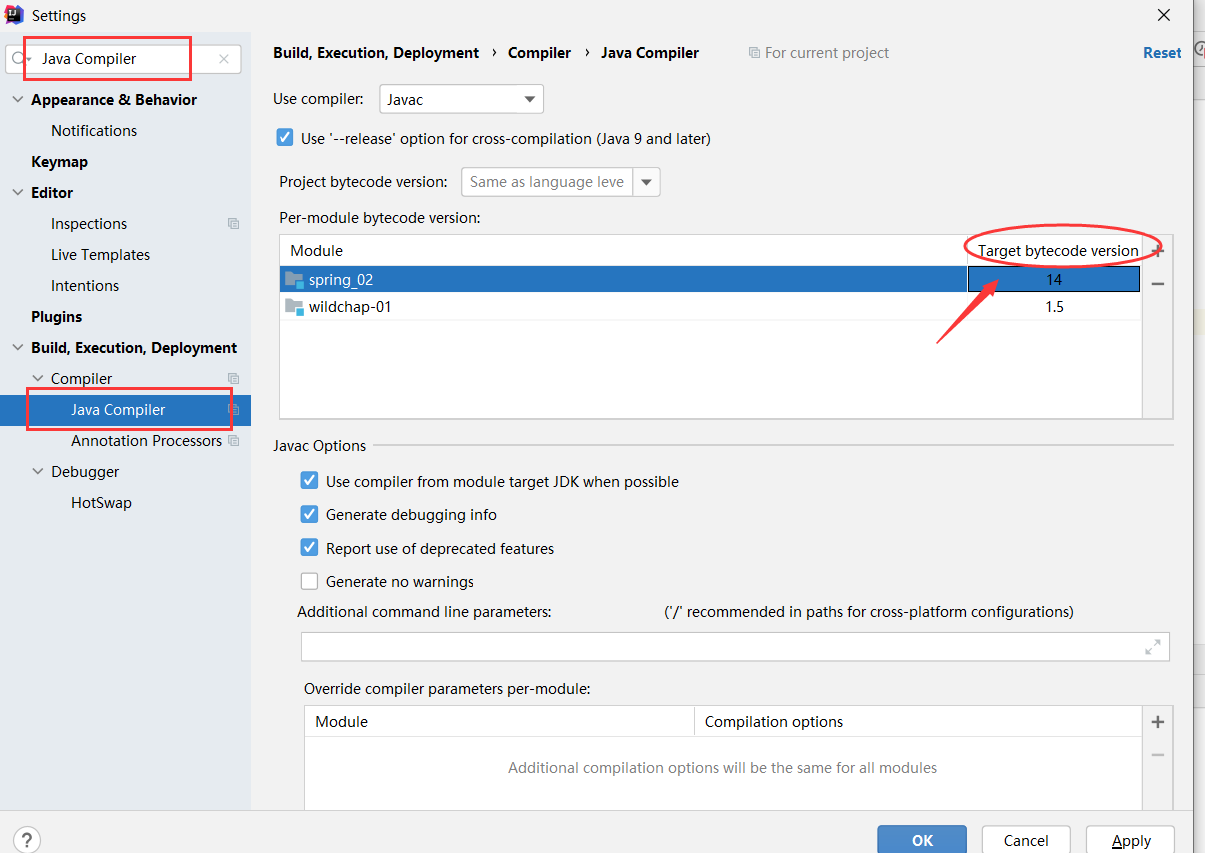Screen dimensions: 1205x853
Task: Open the Notifications settings page
Action: (x=94, y=131)
